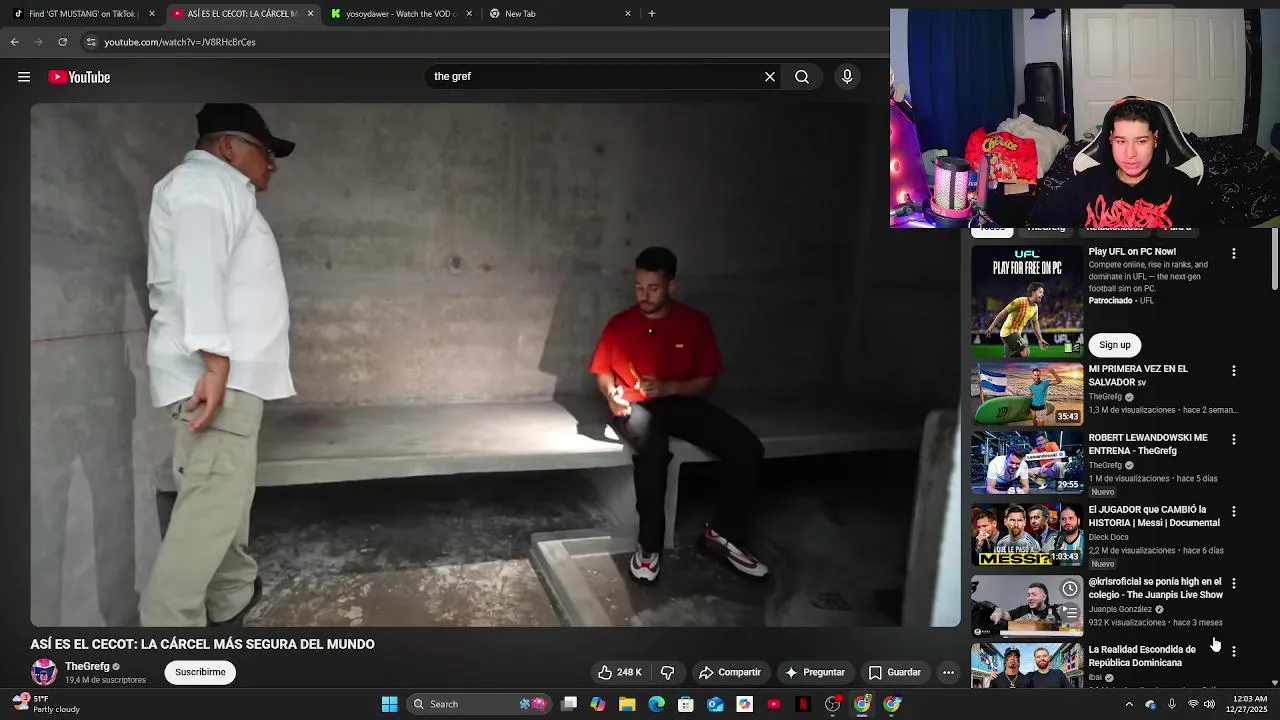Click the Preguntar ask button
The image size is (1280, 720).
tap(815, 672)
